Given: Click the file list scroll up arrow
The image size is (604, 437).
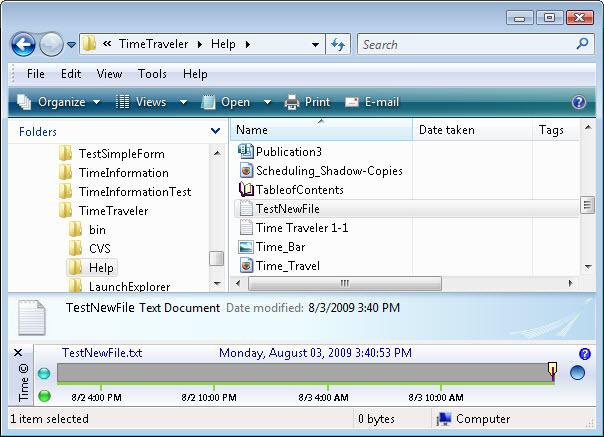Looking at the screenshot, I should click(588, 127).
